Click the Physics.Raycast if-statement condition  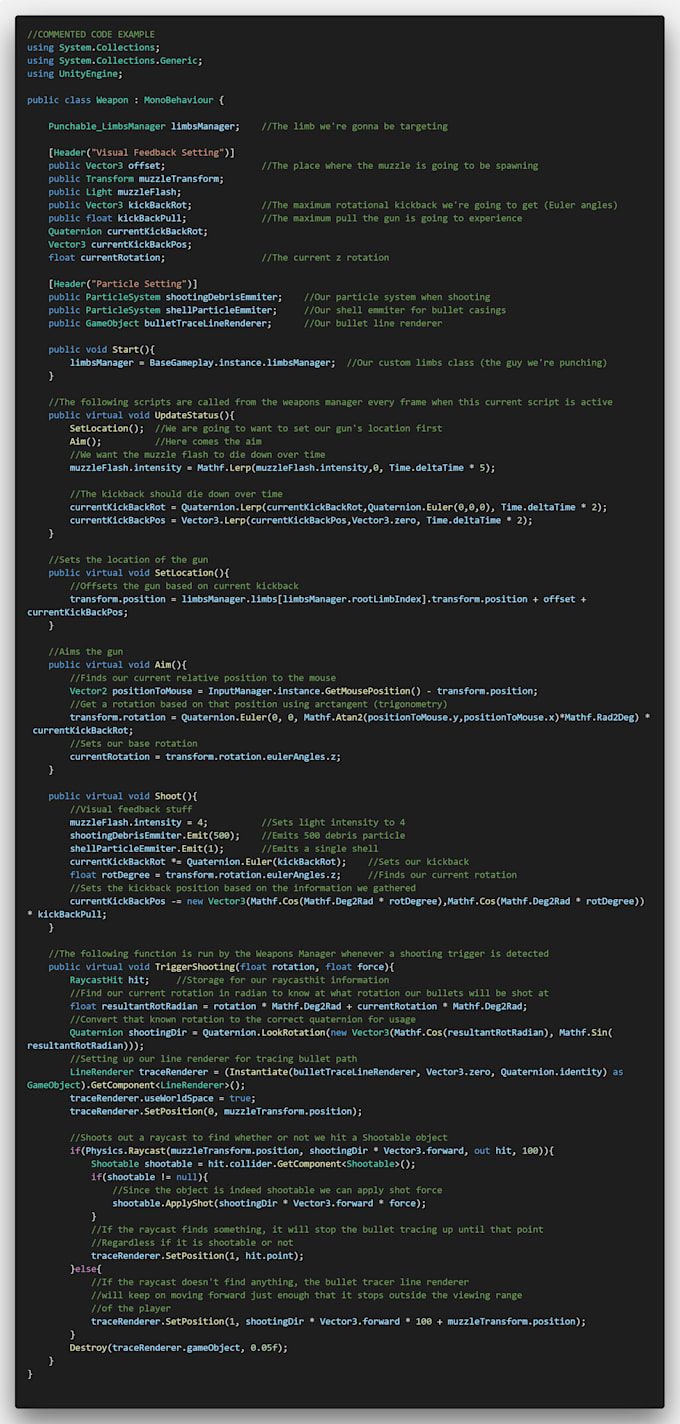251,1151
